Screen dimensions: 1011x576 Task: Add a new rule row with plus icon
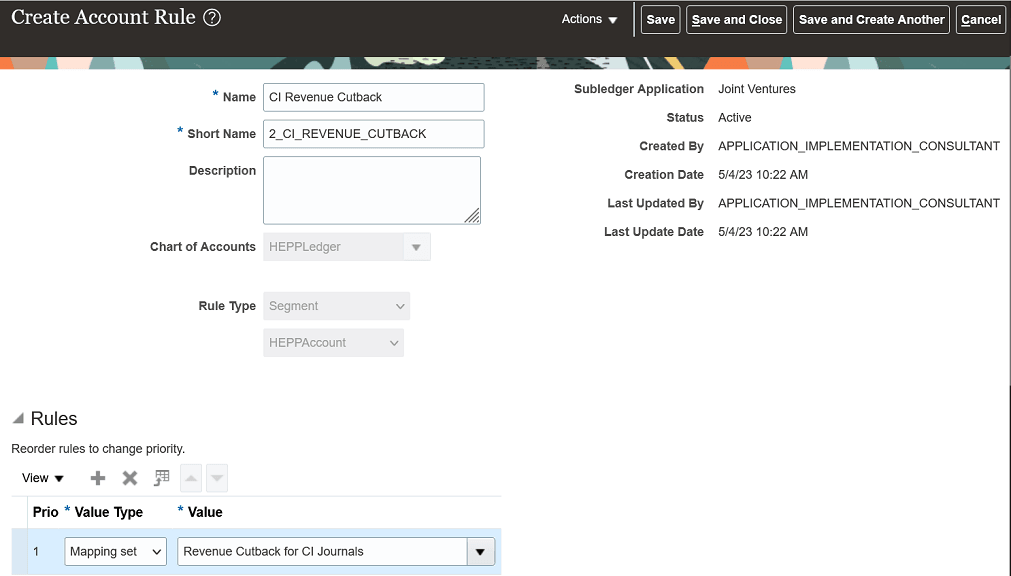[98, 478]
